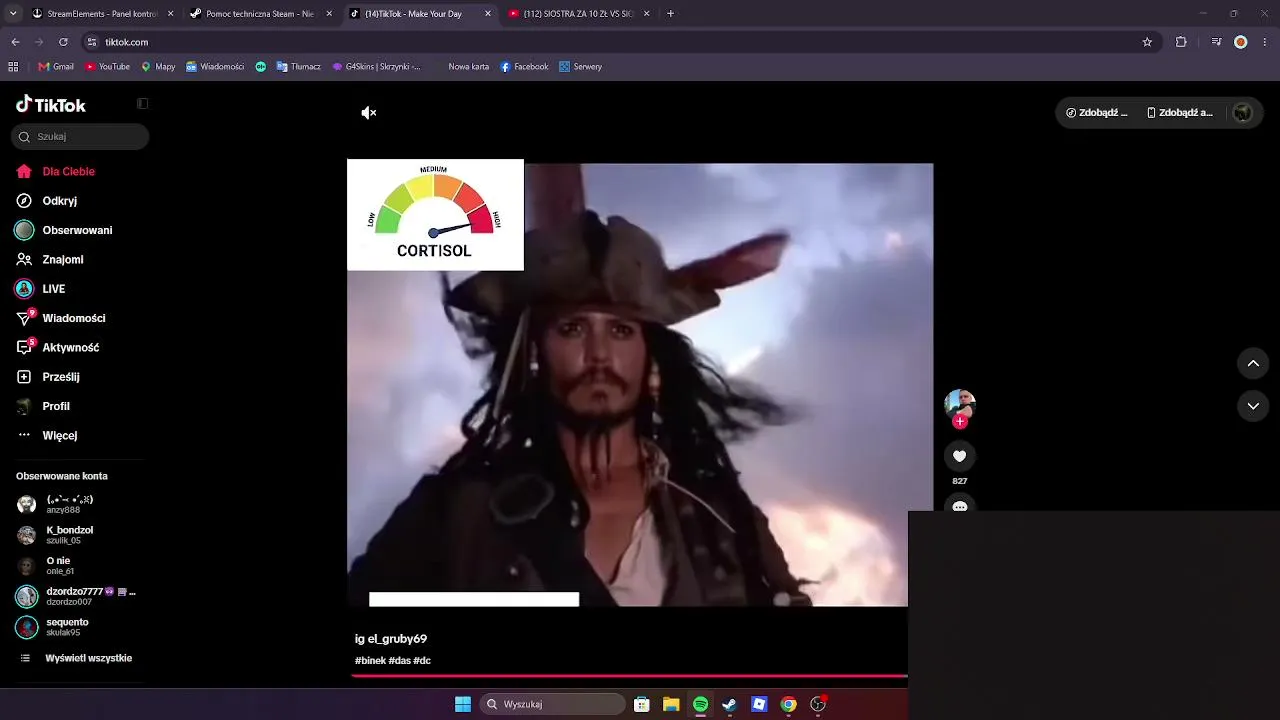Open Facebook bookmark
The width and height of the screenshot is (1280, 720).
pos(524,67)
